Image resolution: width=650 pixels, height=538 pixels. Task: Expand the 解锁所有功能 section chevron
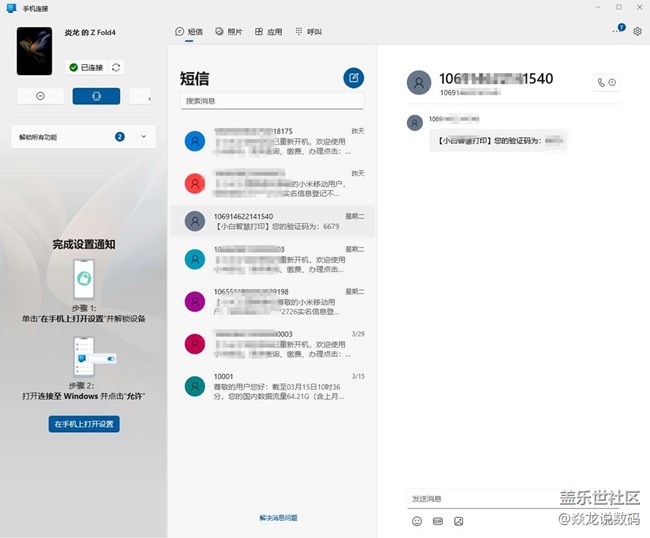pos(143,136)
